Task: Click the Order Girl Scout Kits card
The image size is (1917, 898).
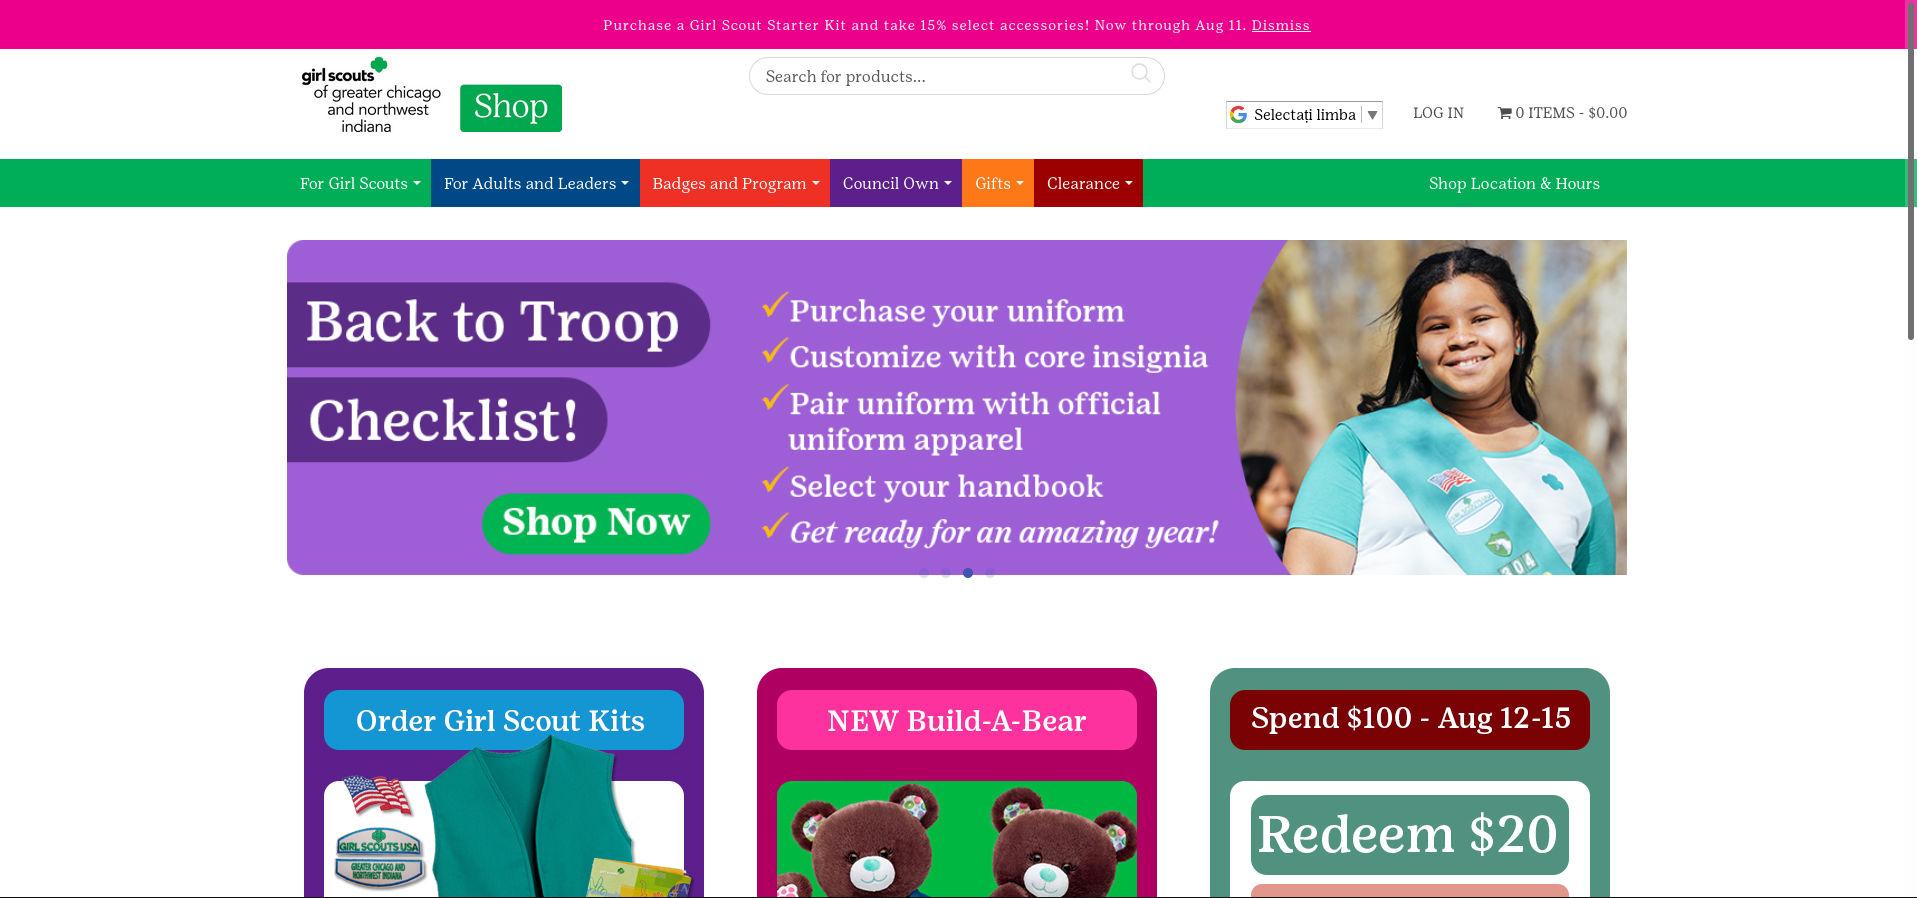Action: [504, 782]
